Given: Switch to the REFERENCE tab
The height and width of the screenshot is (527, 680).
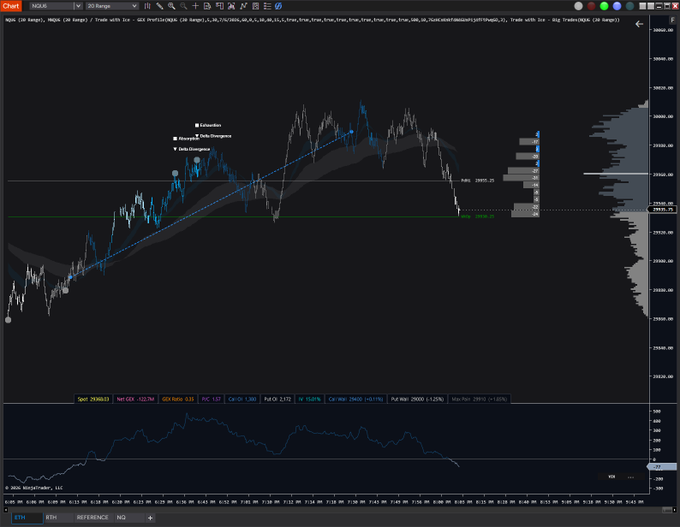Looking at the screenshot, I should pyautogui.click(x=92, y=517).
